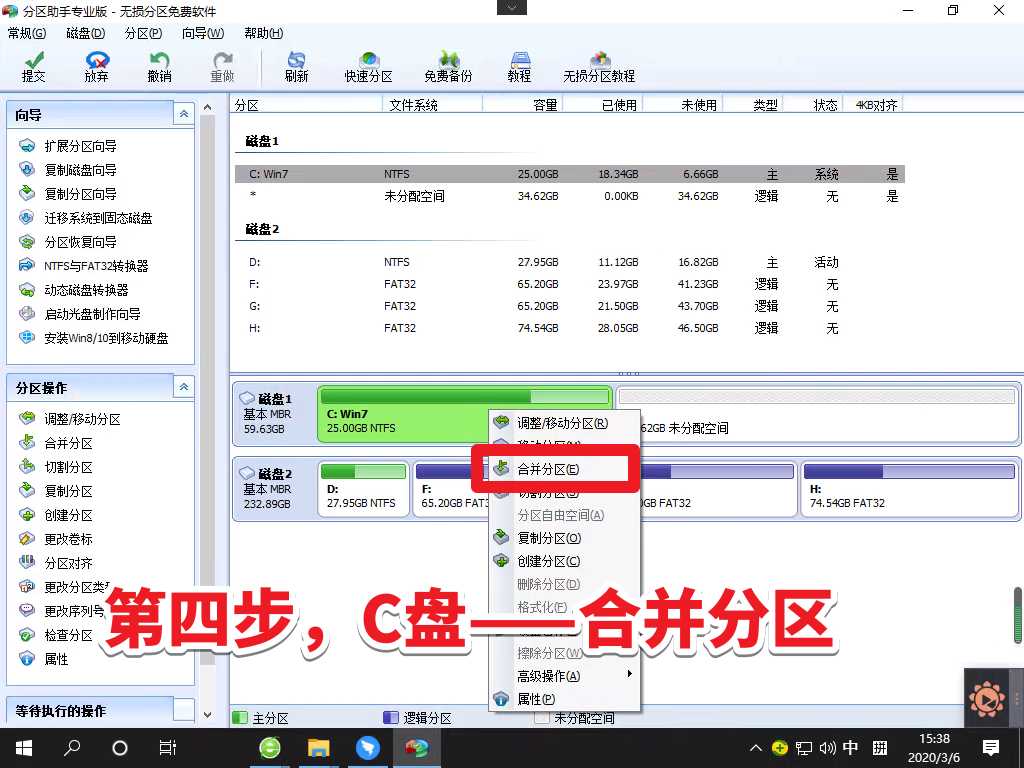Viewport: 1024px width, 768px height.
Task: Click the 刷新 (refresh) toolbar icon
Action: coord(296,67)
